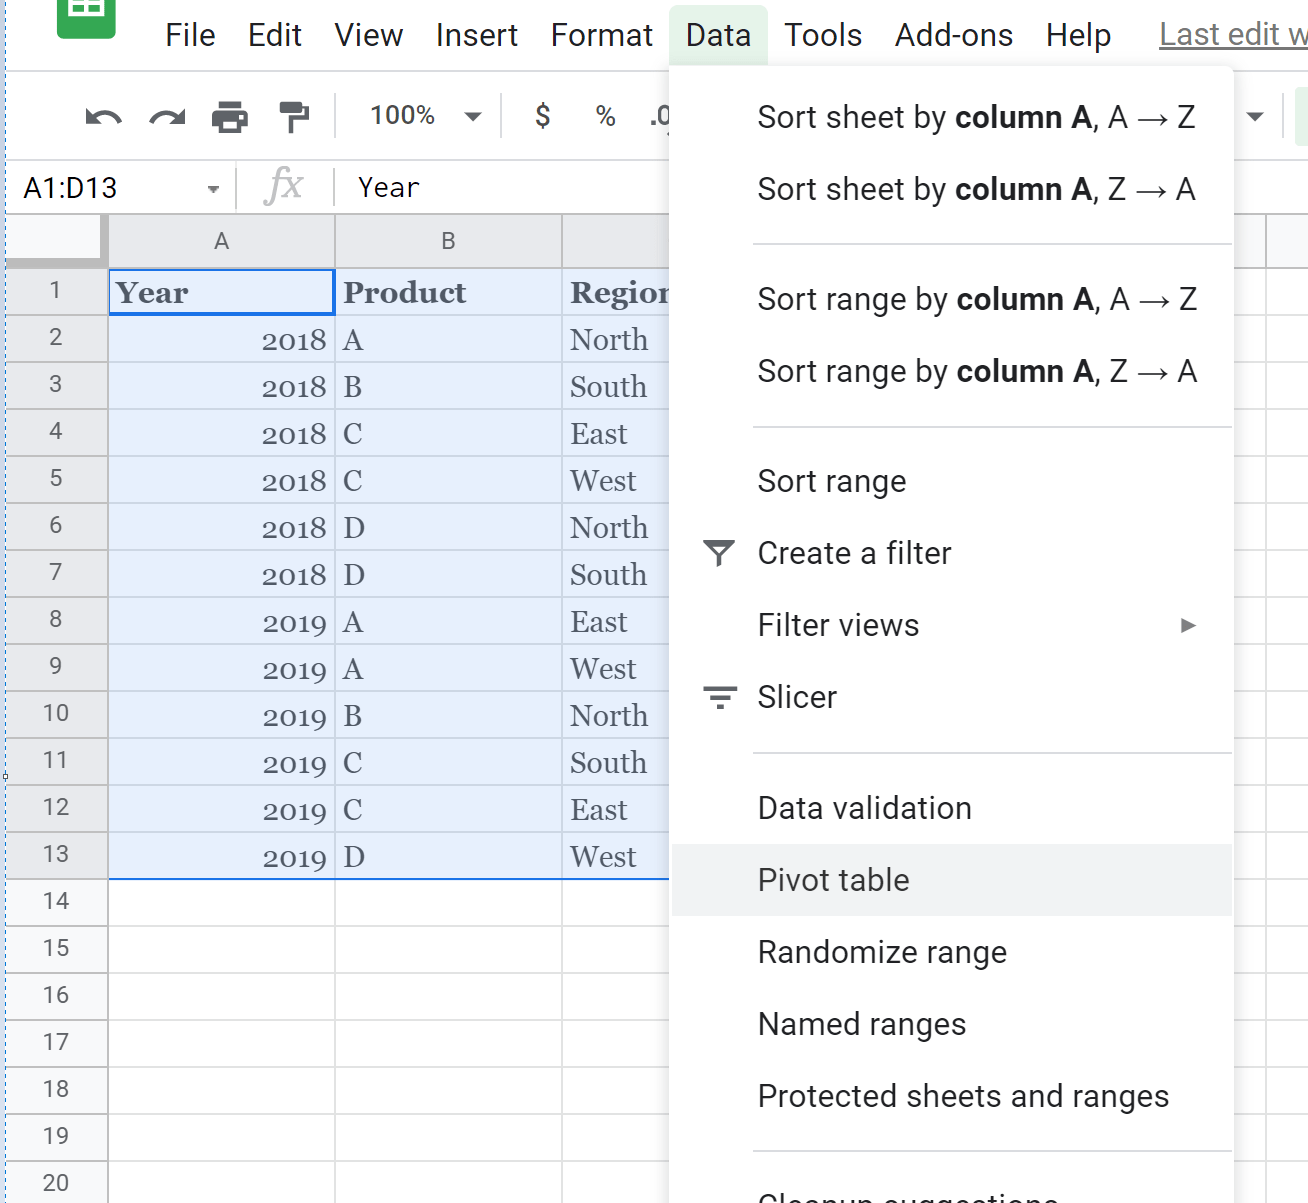Viewport: 1308px width, 1203px height.
Task: Decrease decimal places icon
Action: point(660,116)
